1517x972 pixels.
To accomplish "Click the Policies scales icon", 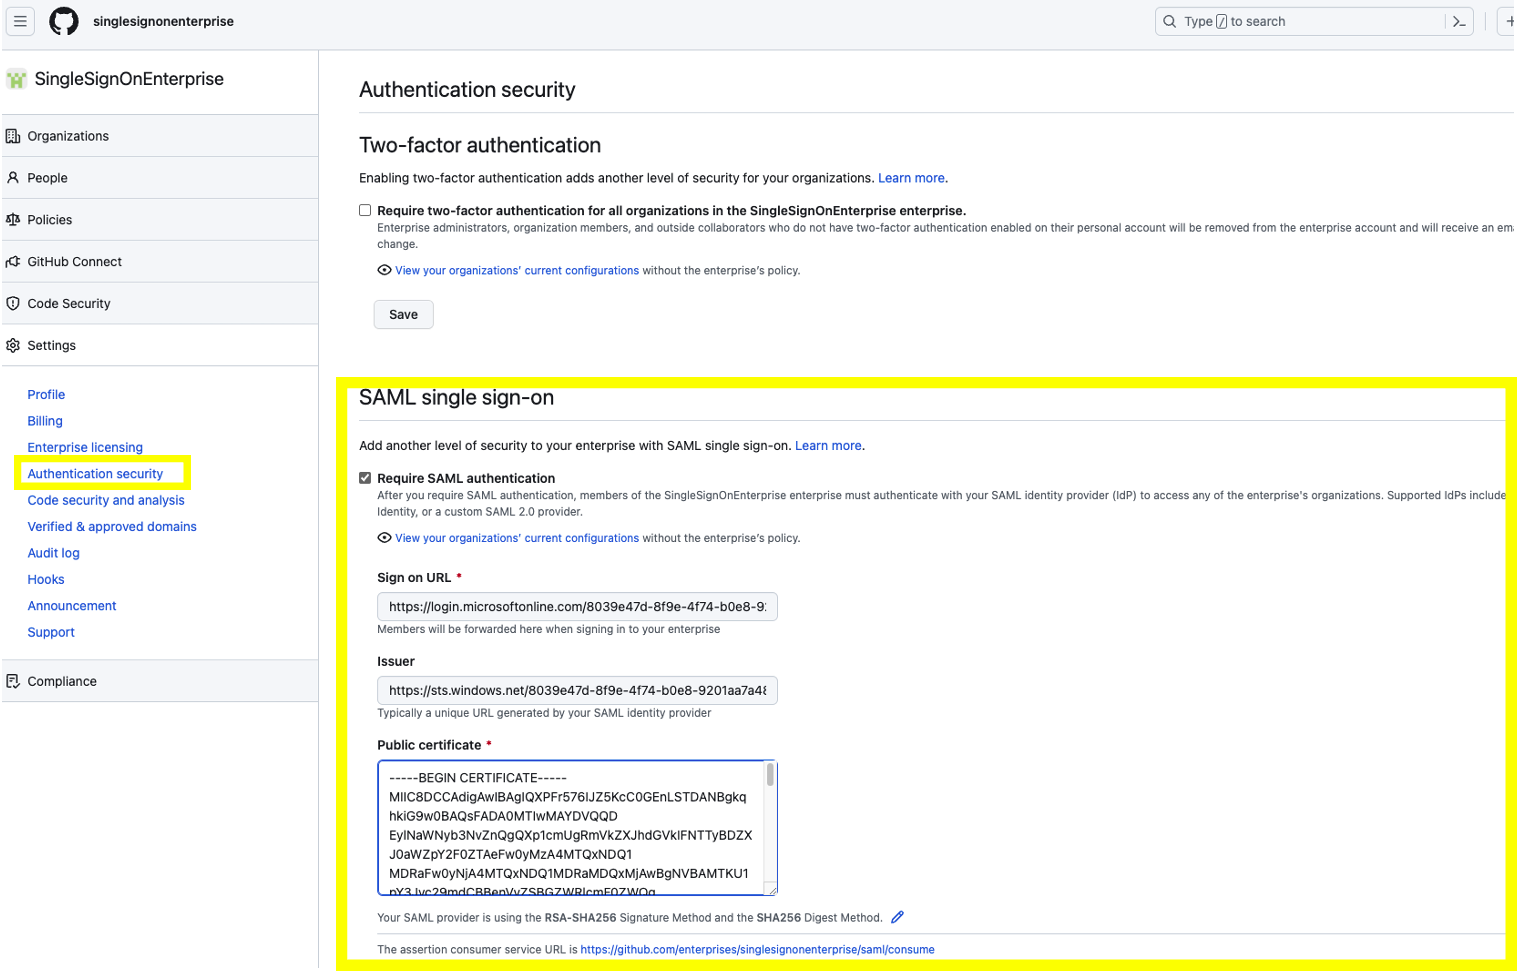I will point(13,220).
